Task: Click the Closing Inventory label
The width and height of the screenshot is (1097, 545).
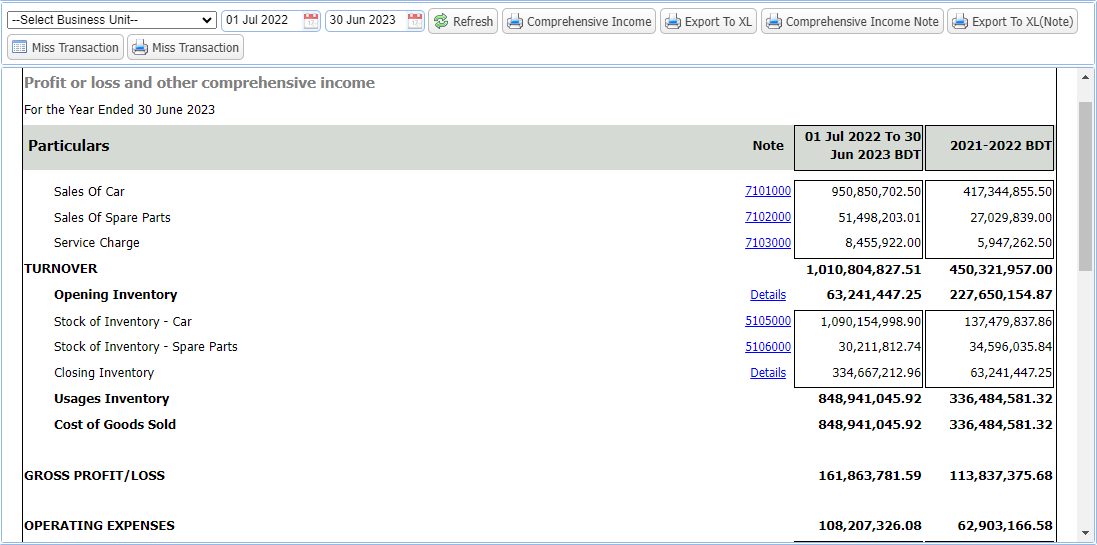Action: 104,373
